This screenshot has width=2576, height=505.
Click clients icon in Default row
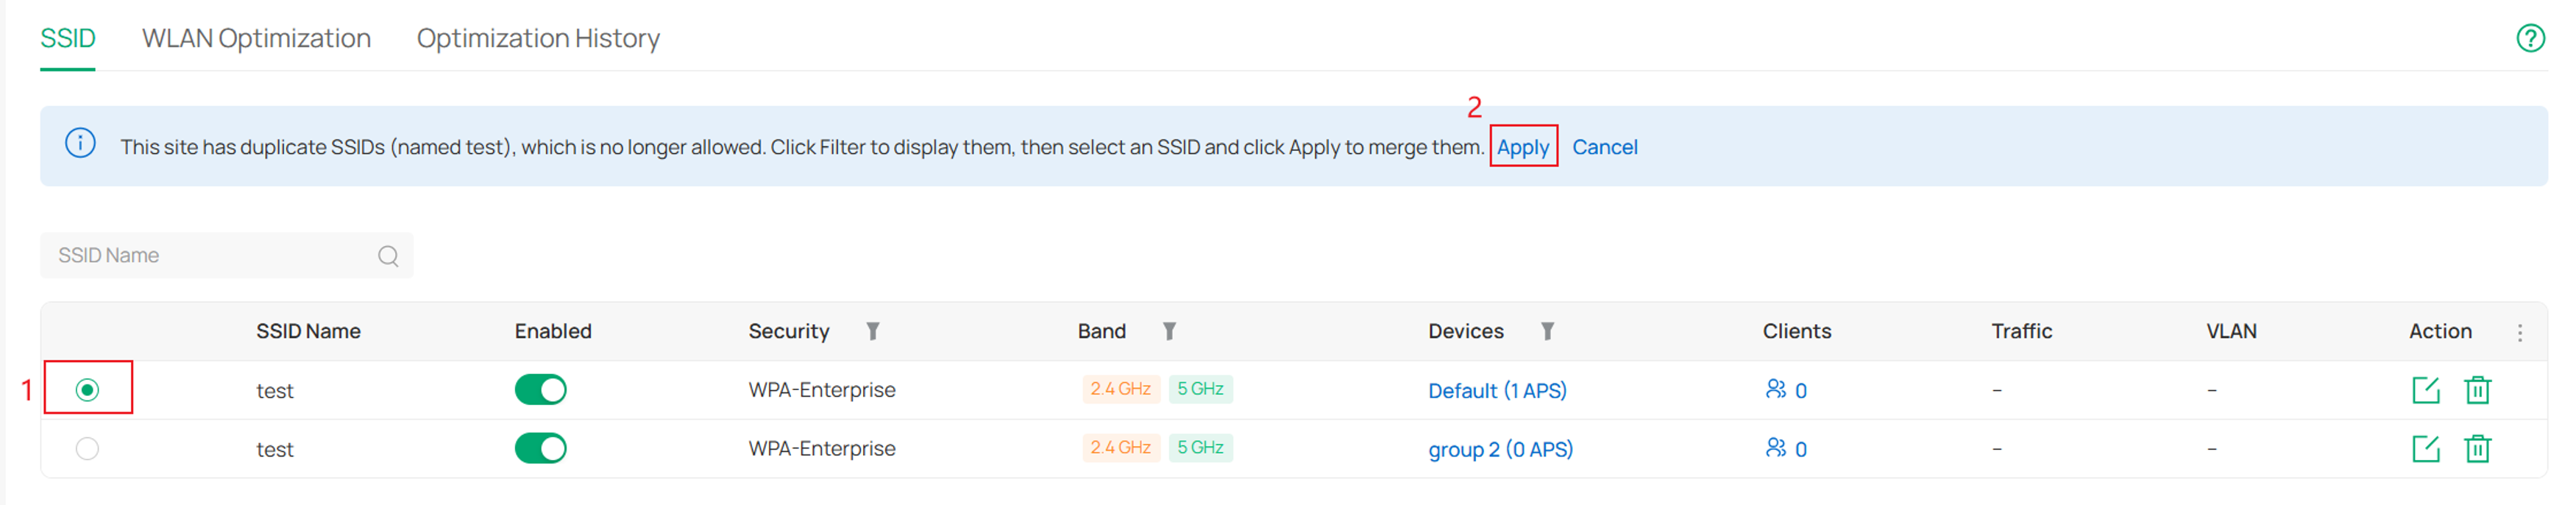pos(1775,389)
